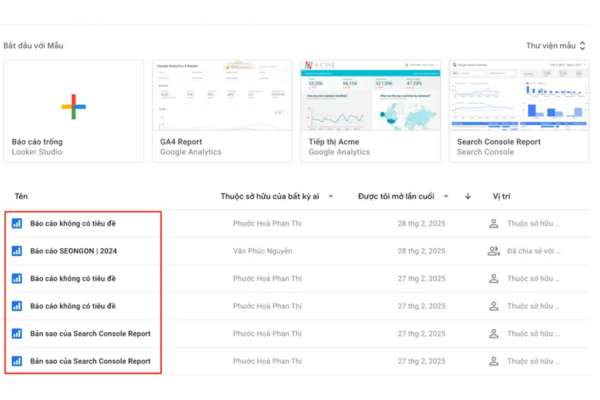The image size is (600, 400).
Task: Click the colorful plus icon for a blank report
Action: click(73, 106)
